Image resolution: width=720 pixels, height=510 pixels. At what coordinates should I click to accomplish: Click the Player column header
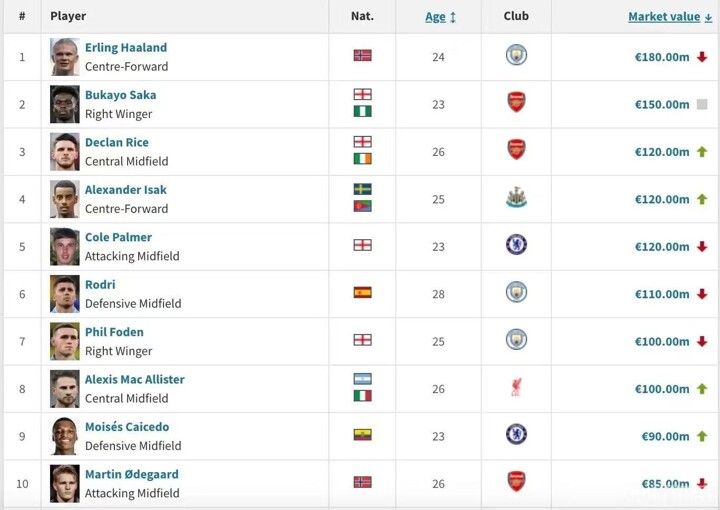pyautogui.click(x=68, y=16)
